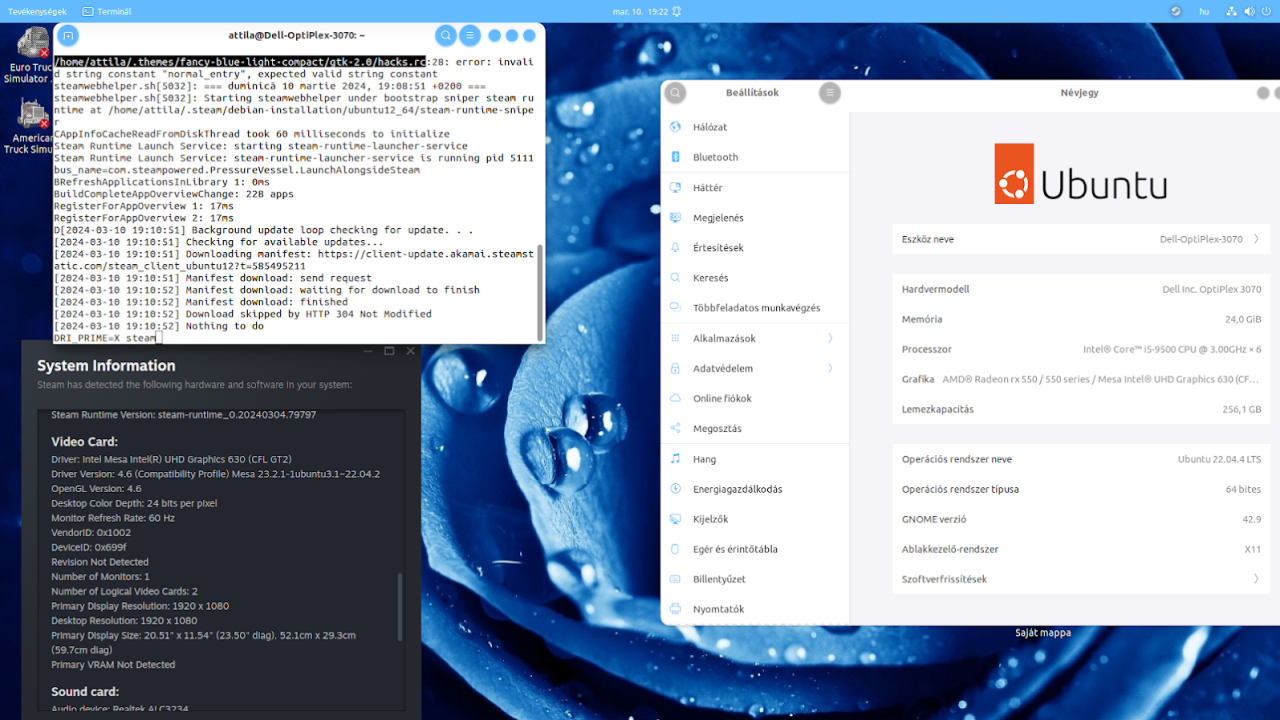The image size is (1280, 720).
Task: Open Keresés search settings
Action: point(755,278)
